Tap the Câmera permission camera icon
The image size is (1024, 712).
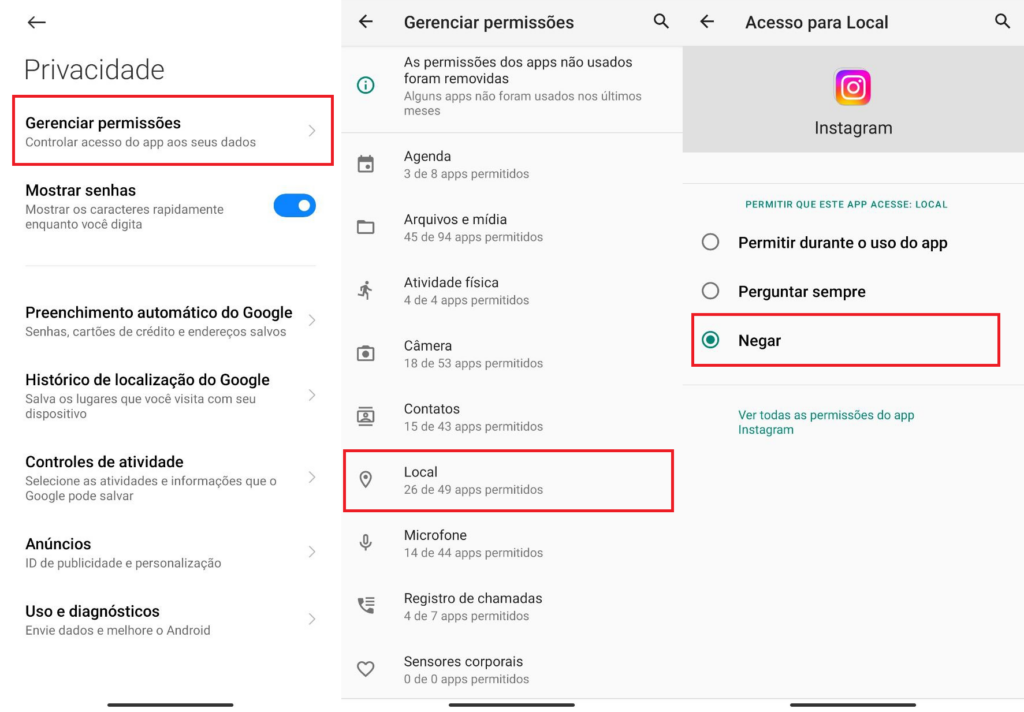[366, 353]
